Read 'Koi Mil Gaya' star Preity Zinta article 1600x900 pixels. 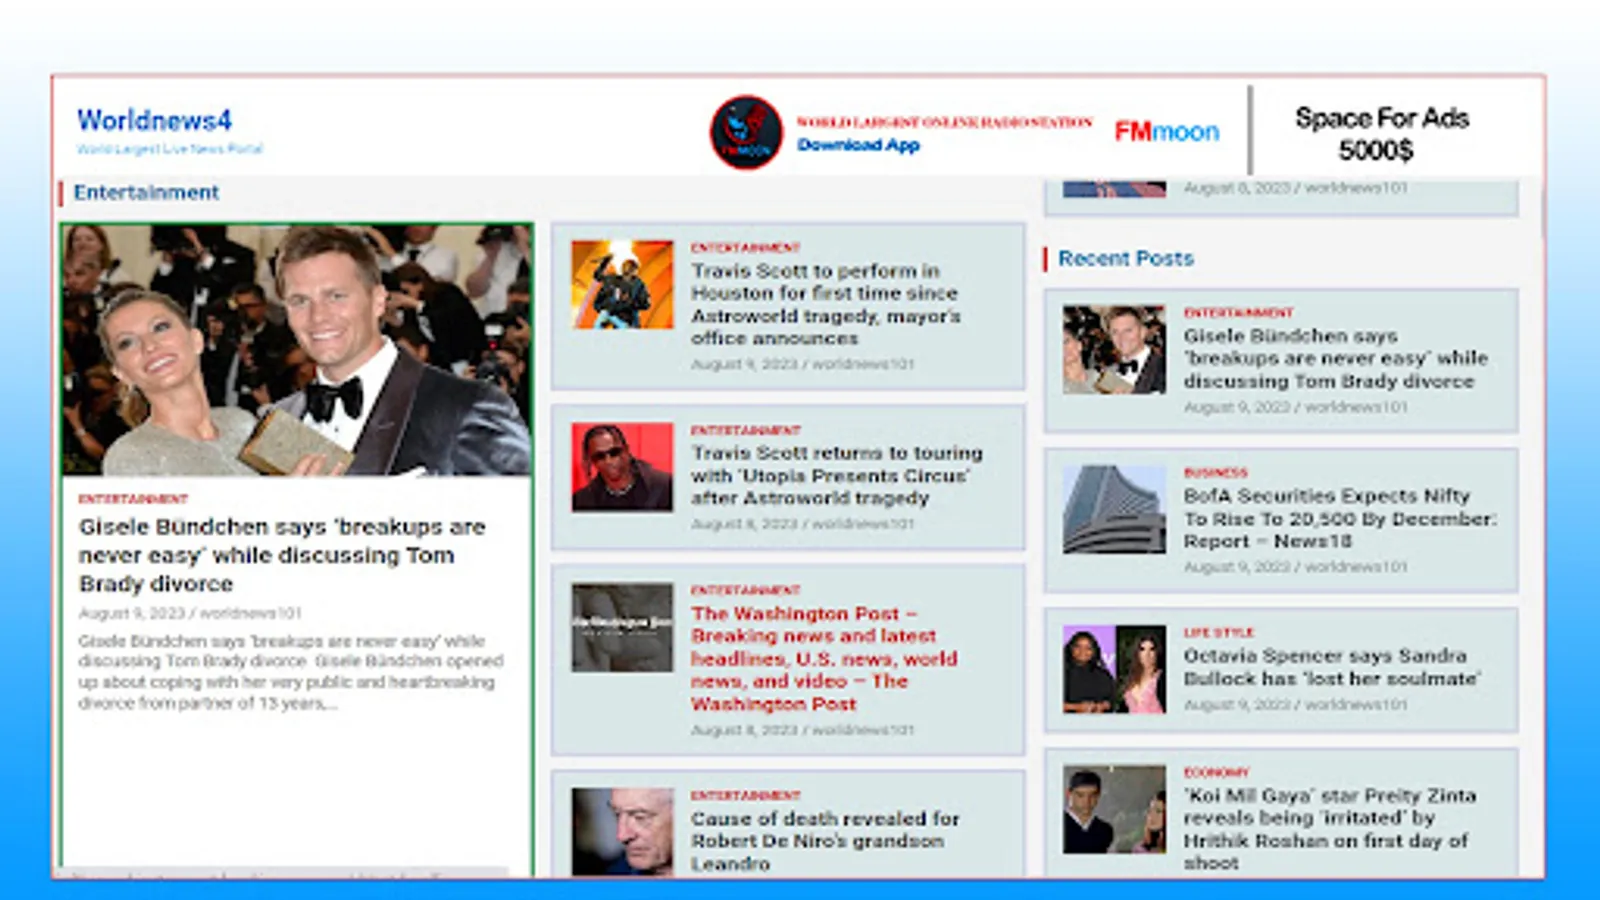[x=1330, y=829]
